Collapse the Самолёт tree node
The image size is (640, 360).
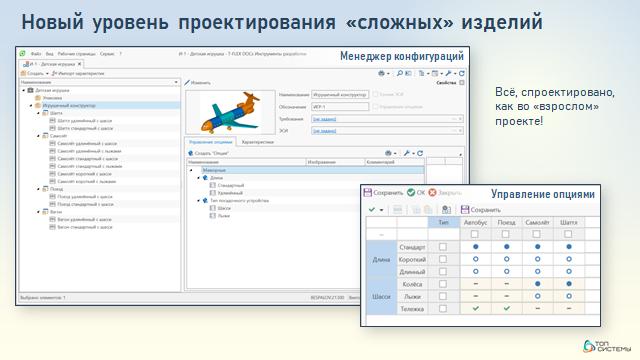(x=39, y=136)
